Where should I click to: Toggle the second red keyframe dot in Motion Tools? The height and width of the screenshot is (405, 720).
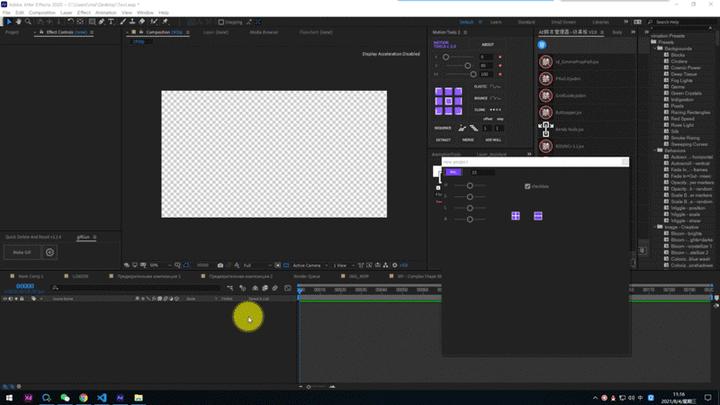coord(500,66)
